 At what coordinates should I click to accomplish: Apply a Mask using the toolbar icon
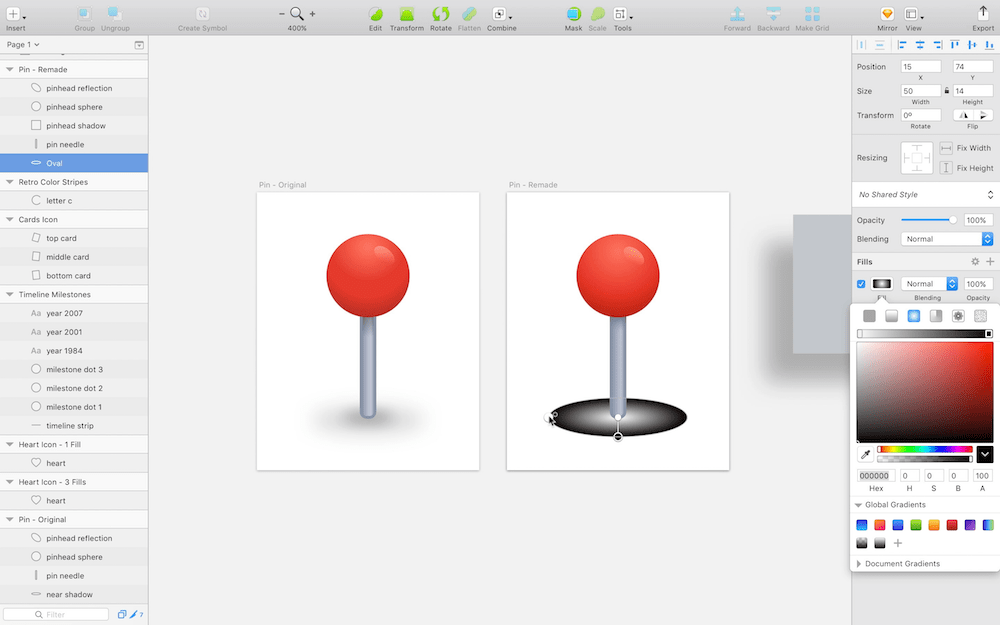(x=573, y=17)
